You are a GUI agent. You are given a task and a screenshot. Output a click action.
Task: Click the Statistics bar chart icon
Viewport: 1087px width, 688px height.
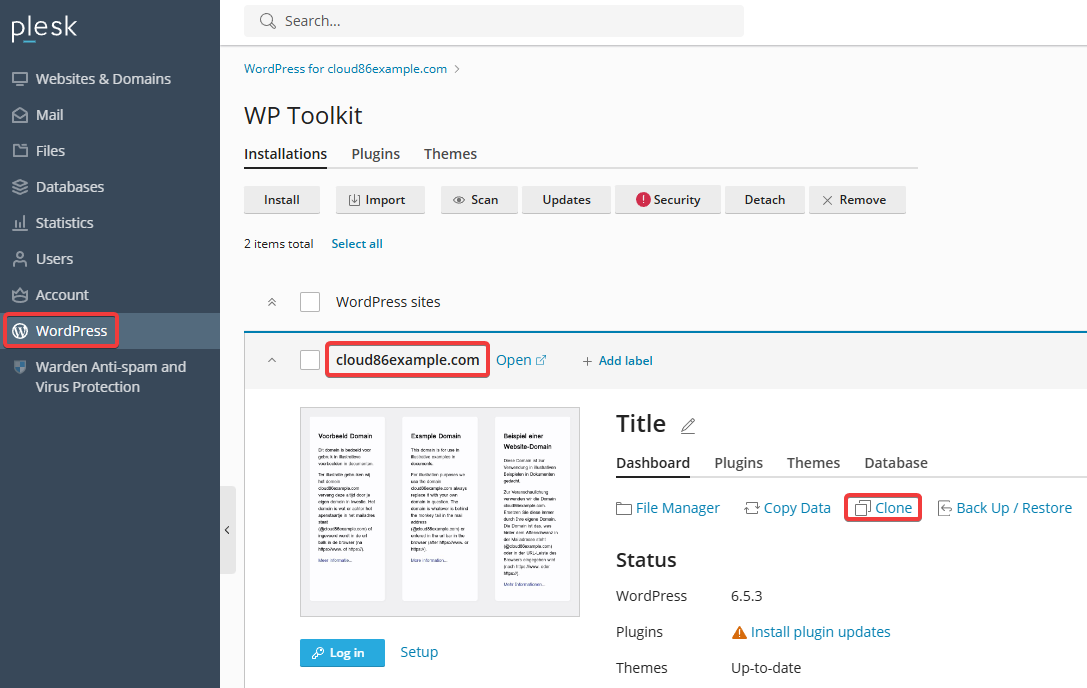[20, 223]
